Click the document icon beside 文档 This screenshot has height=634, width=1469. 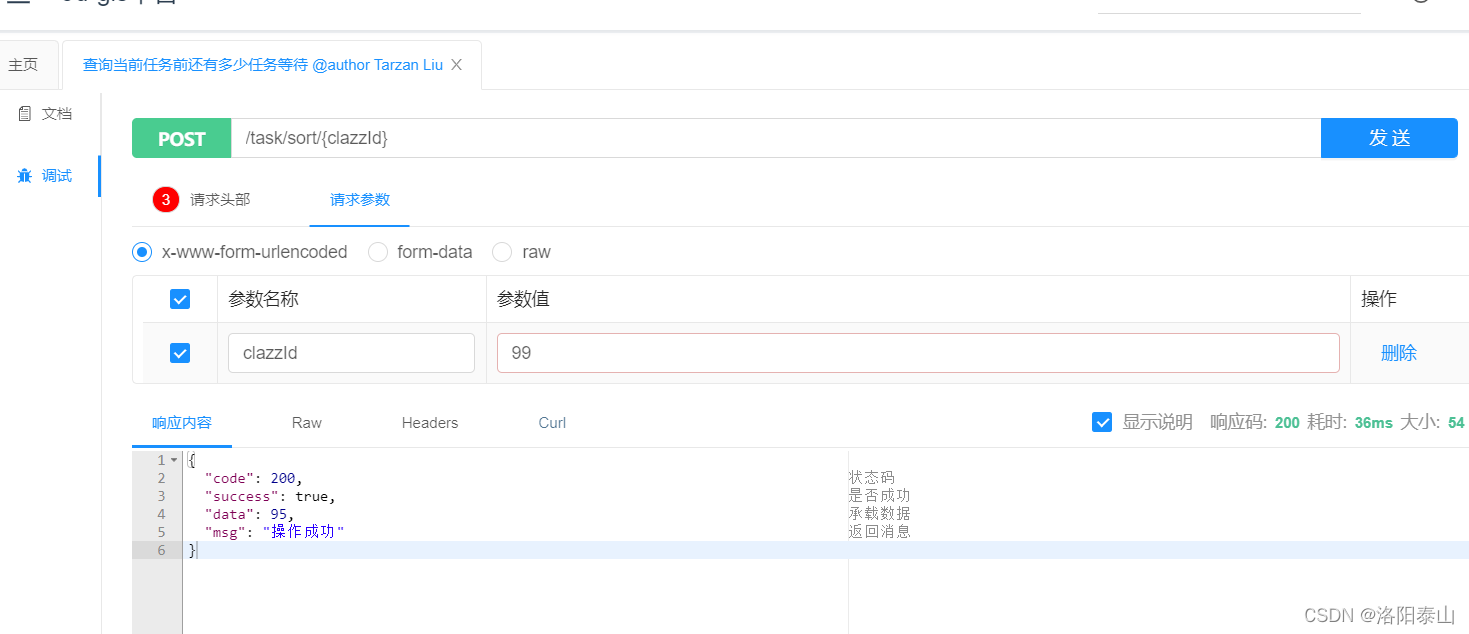click(25, 114)
